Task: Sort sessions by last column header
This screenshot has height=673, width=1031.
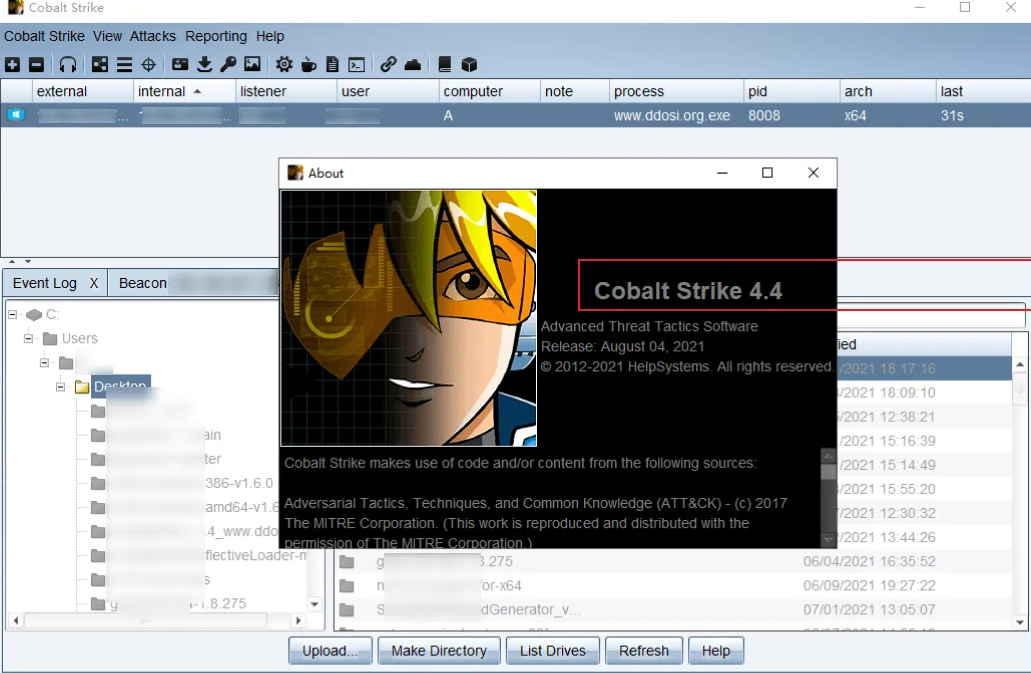Action: (x=983, y=91)
